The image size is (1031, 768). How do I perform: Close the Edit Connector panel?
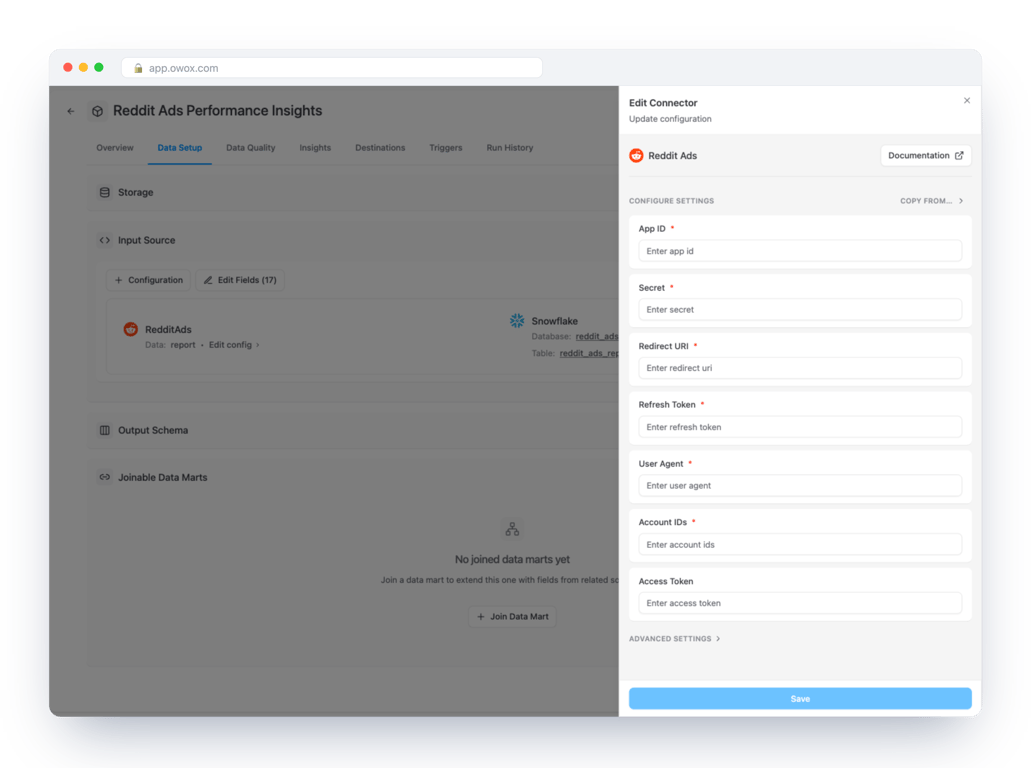tap(967, 101)
